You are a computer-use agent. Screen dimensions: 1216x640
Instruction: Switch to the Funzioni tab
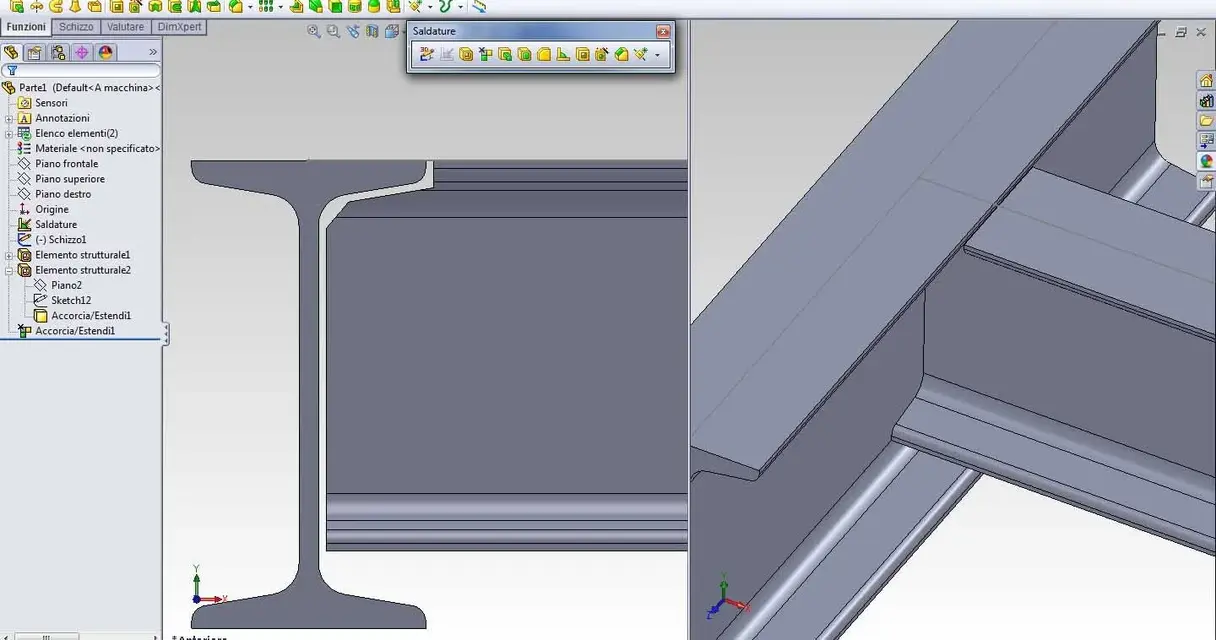coord(26,27)
